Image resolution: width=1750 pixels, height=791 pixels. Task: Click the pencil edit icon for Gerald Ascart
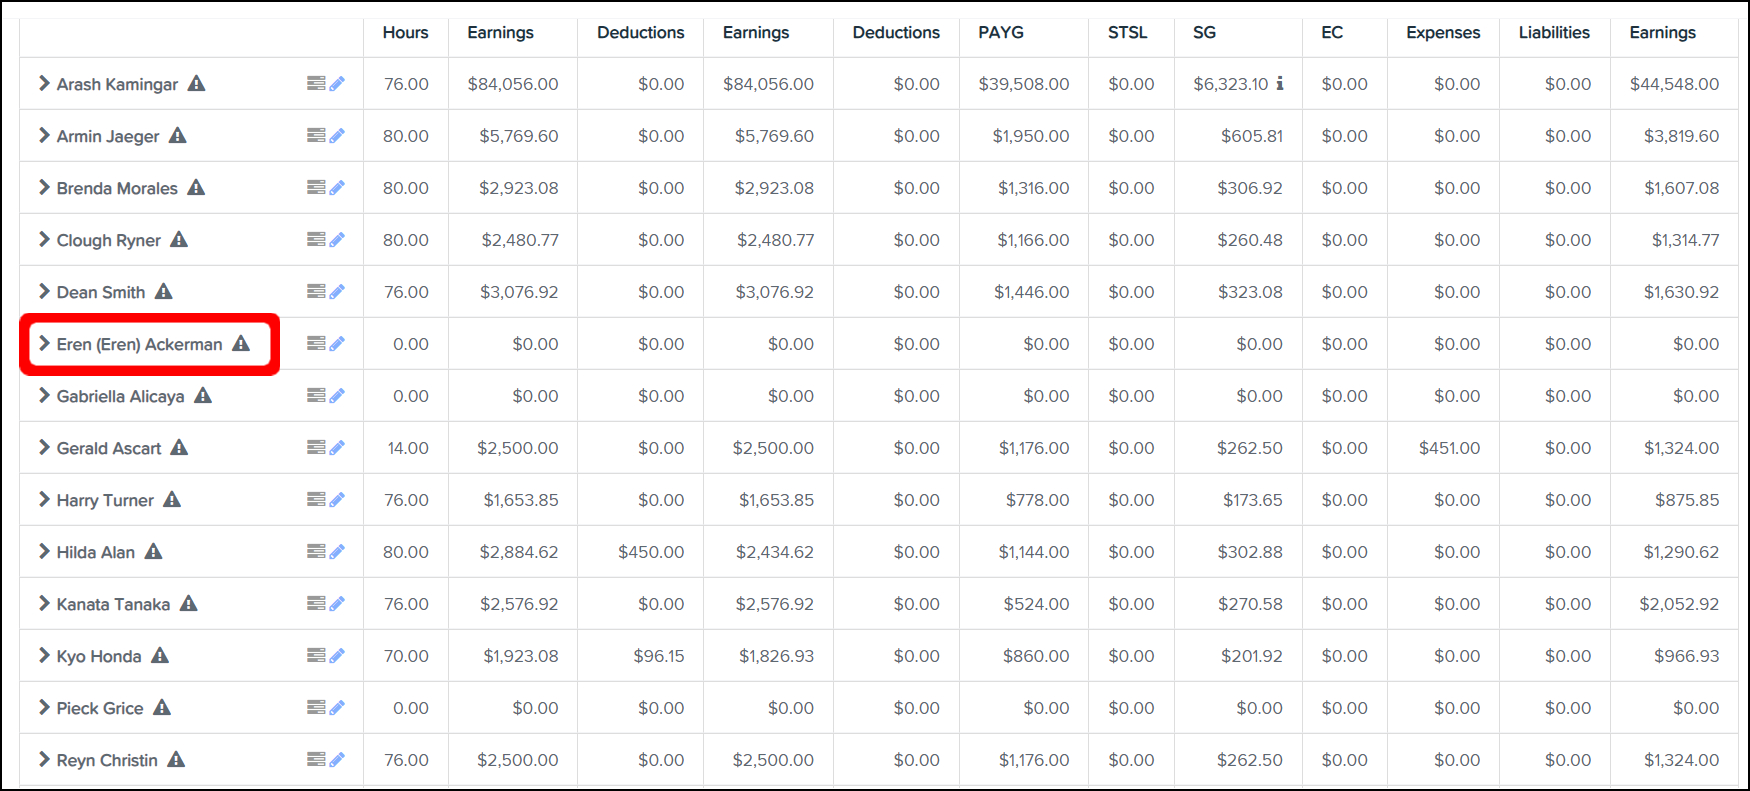(x=338, y=448)
